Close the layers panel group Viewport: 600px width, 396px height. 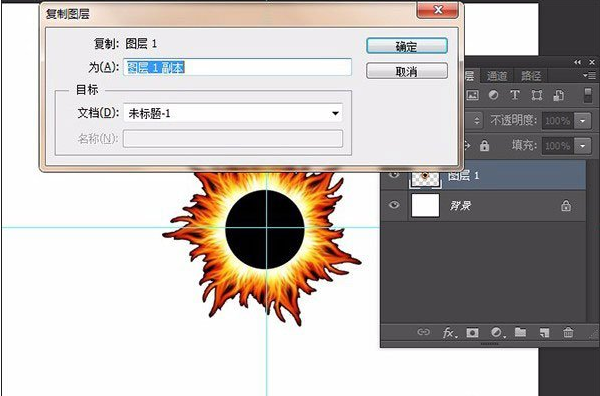(592, 62)
